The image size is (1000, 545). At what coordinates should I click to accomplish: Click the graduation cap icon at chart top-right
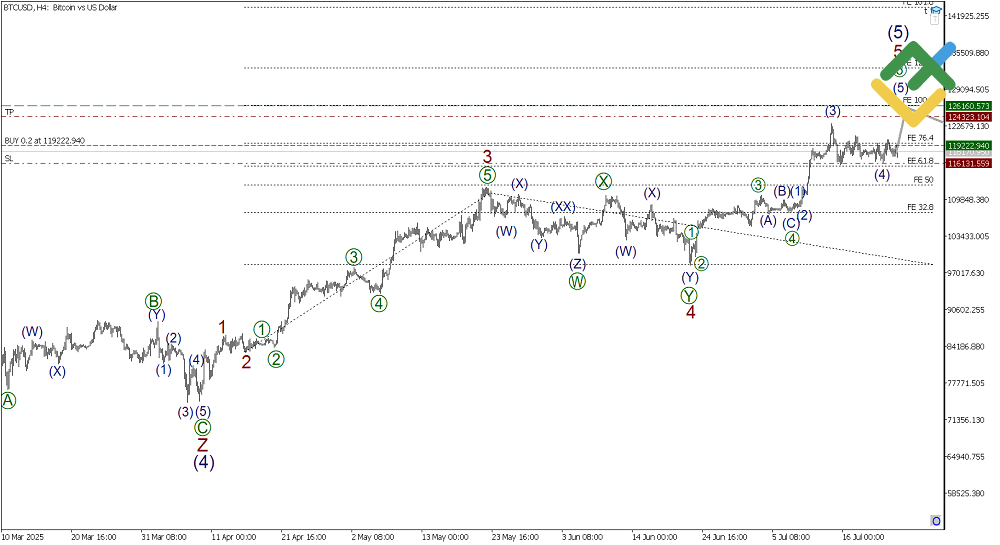(x=937, y=11)
